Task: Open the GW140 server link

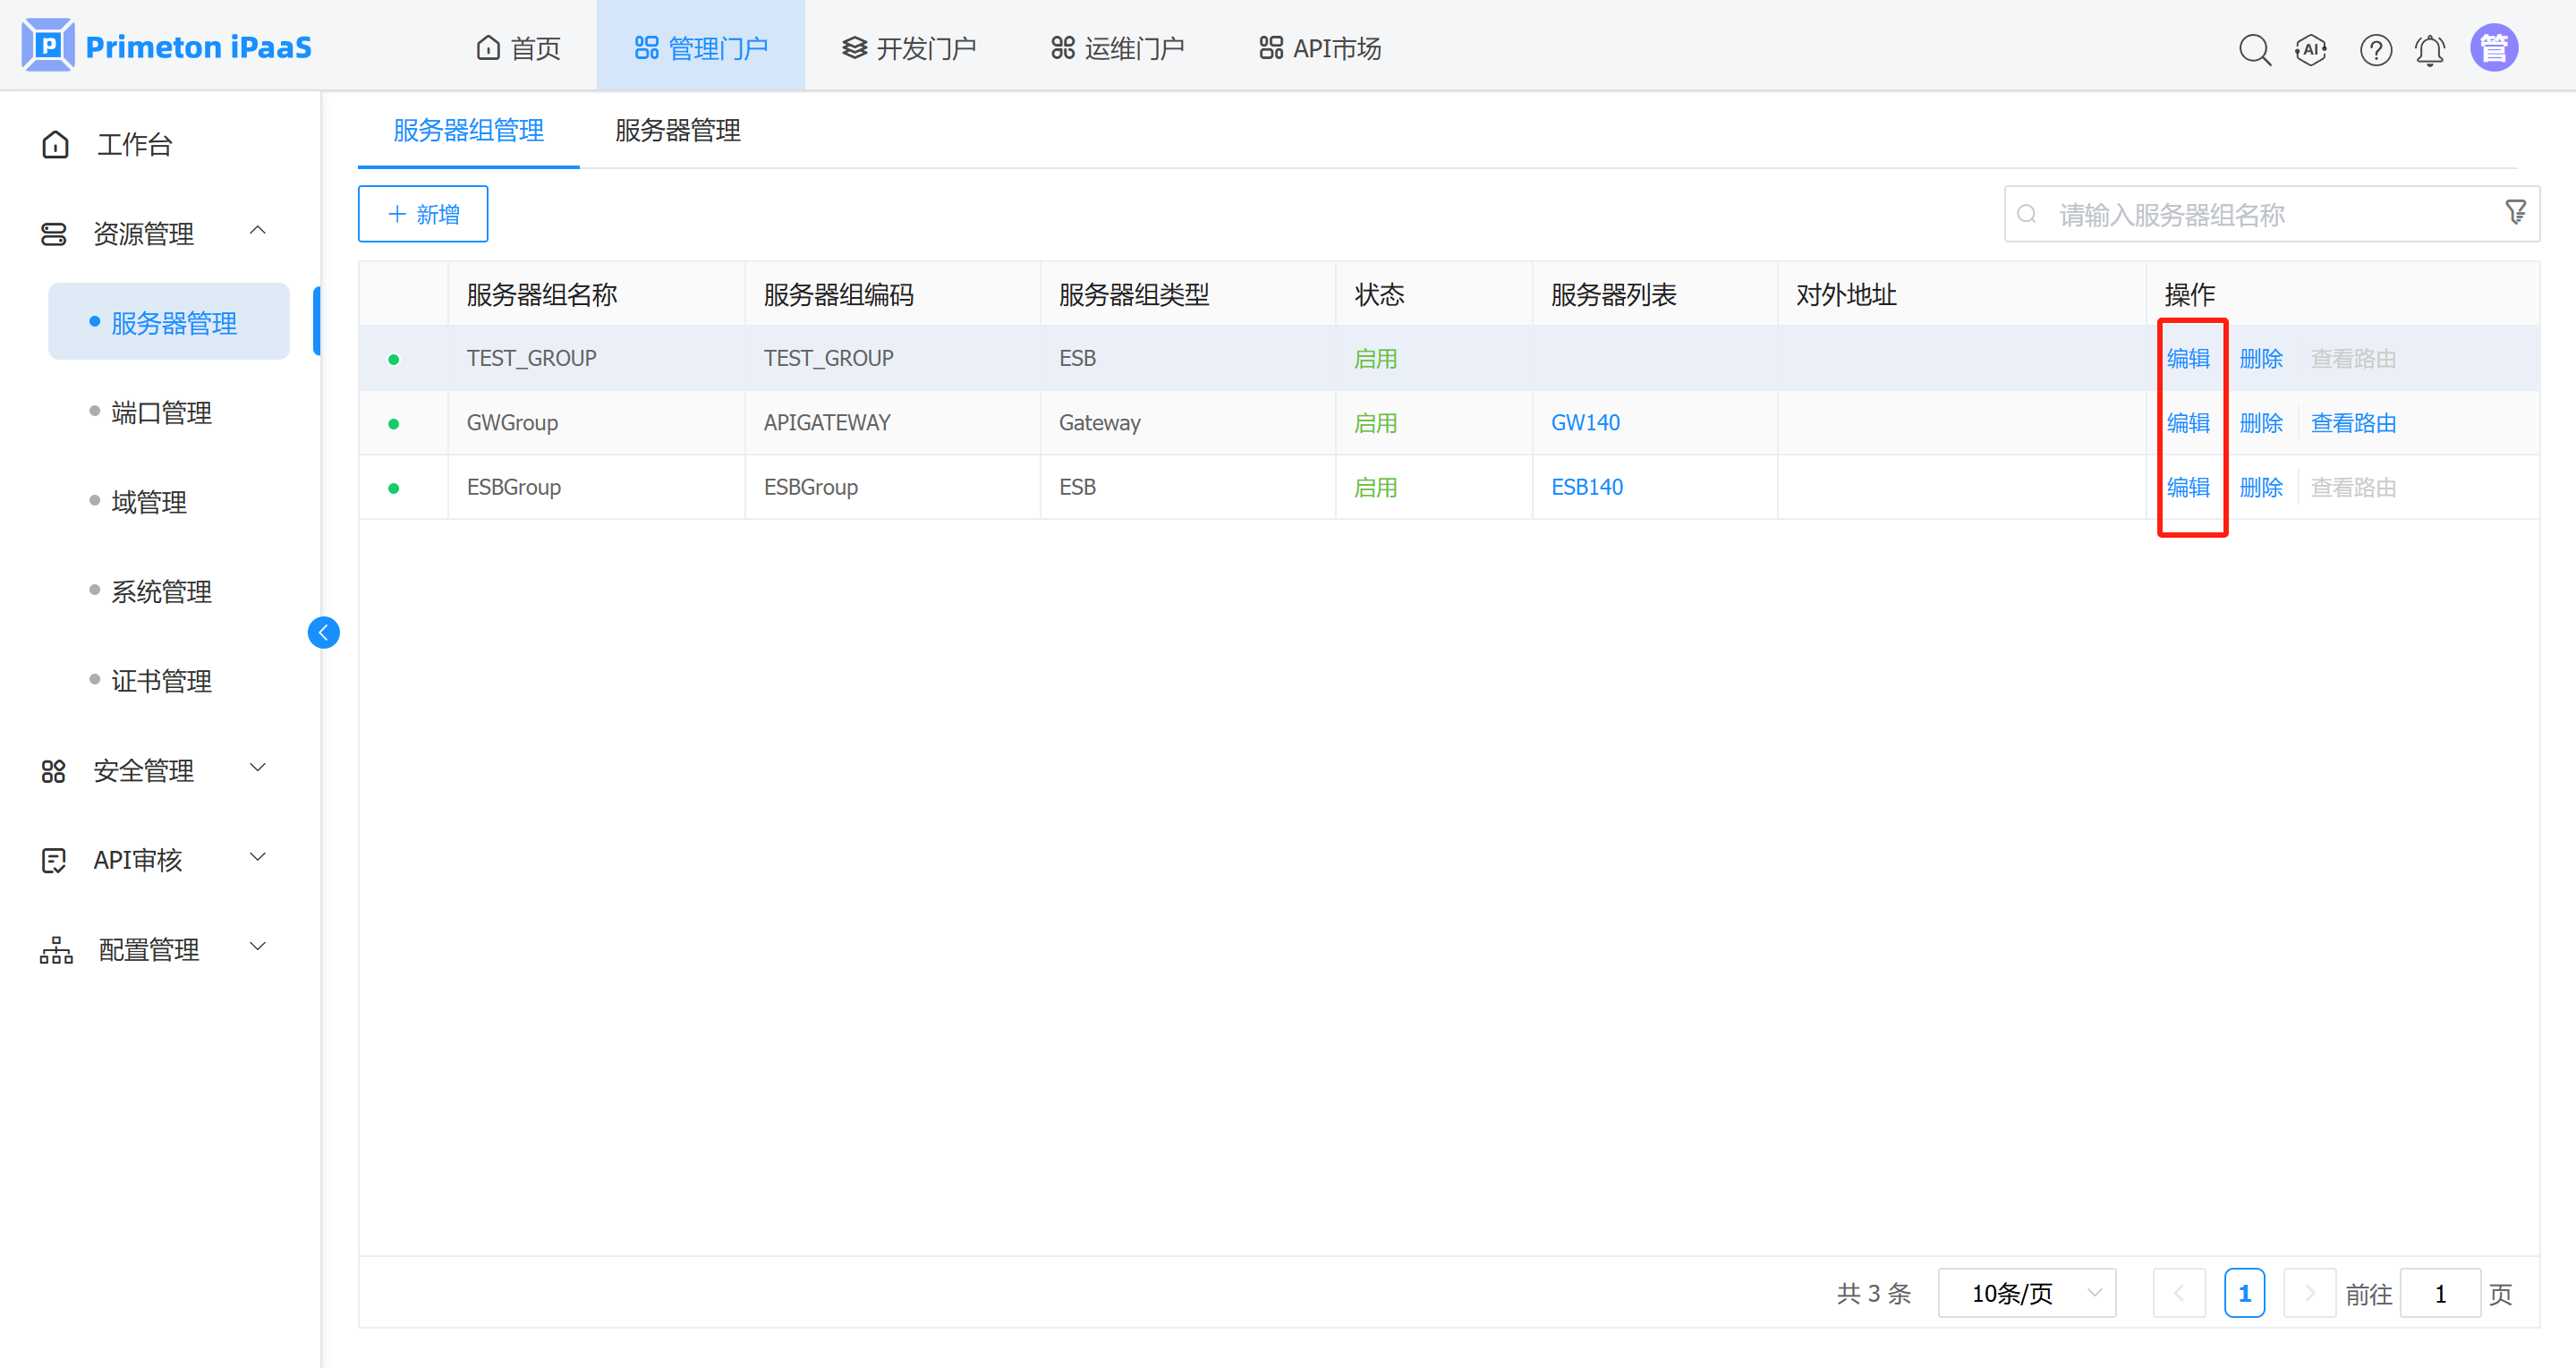Action: pos(1585,422)
